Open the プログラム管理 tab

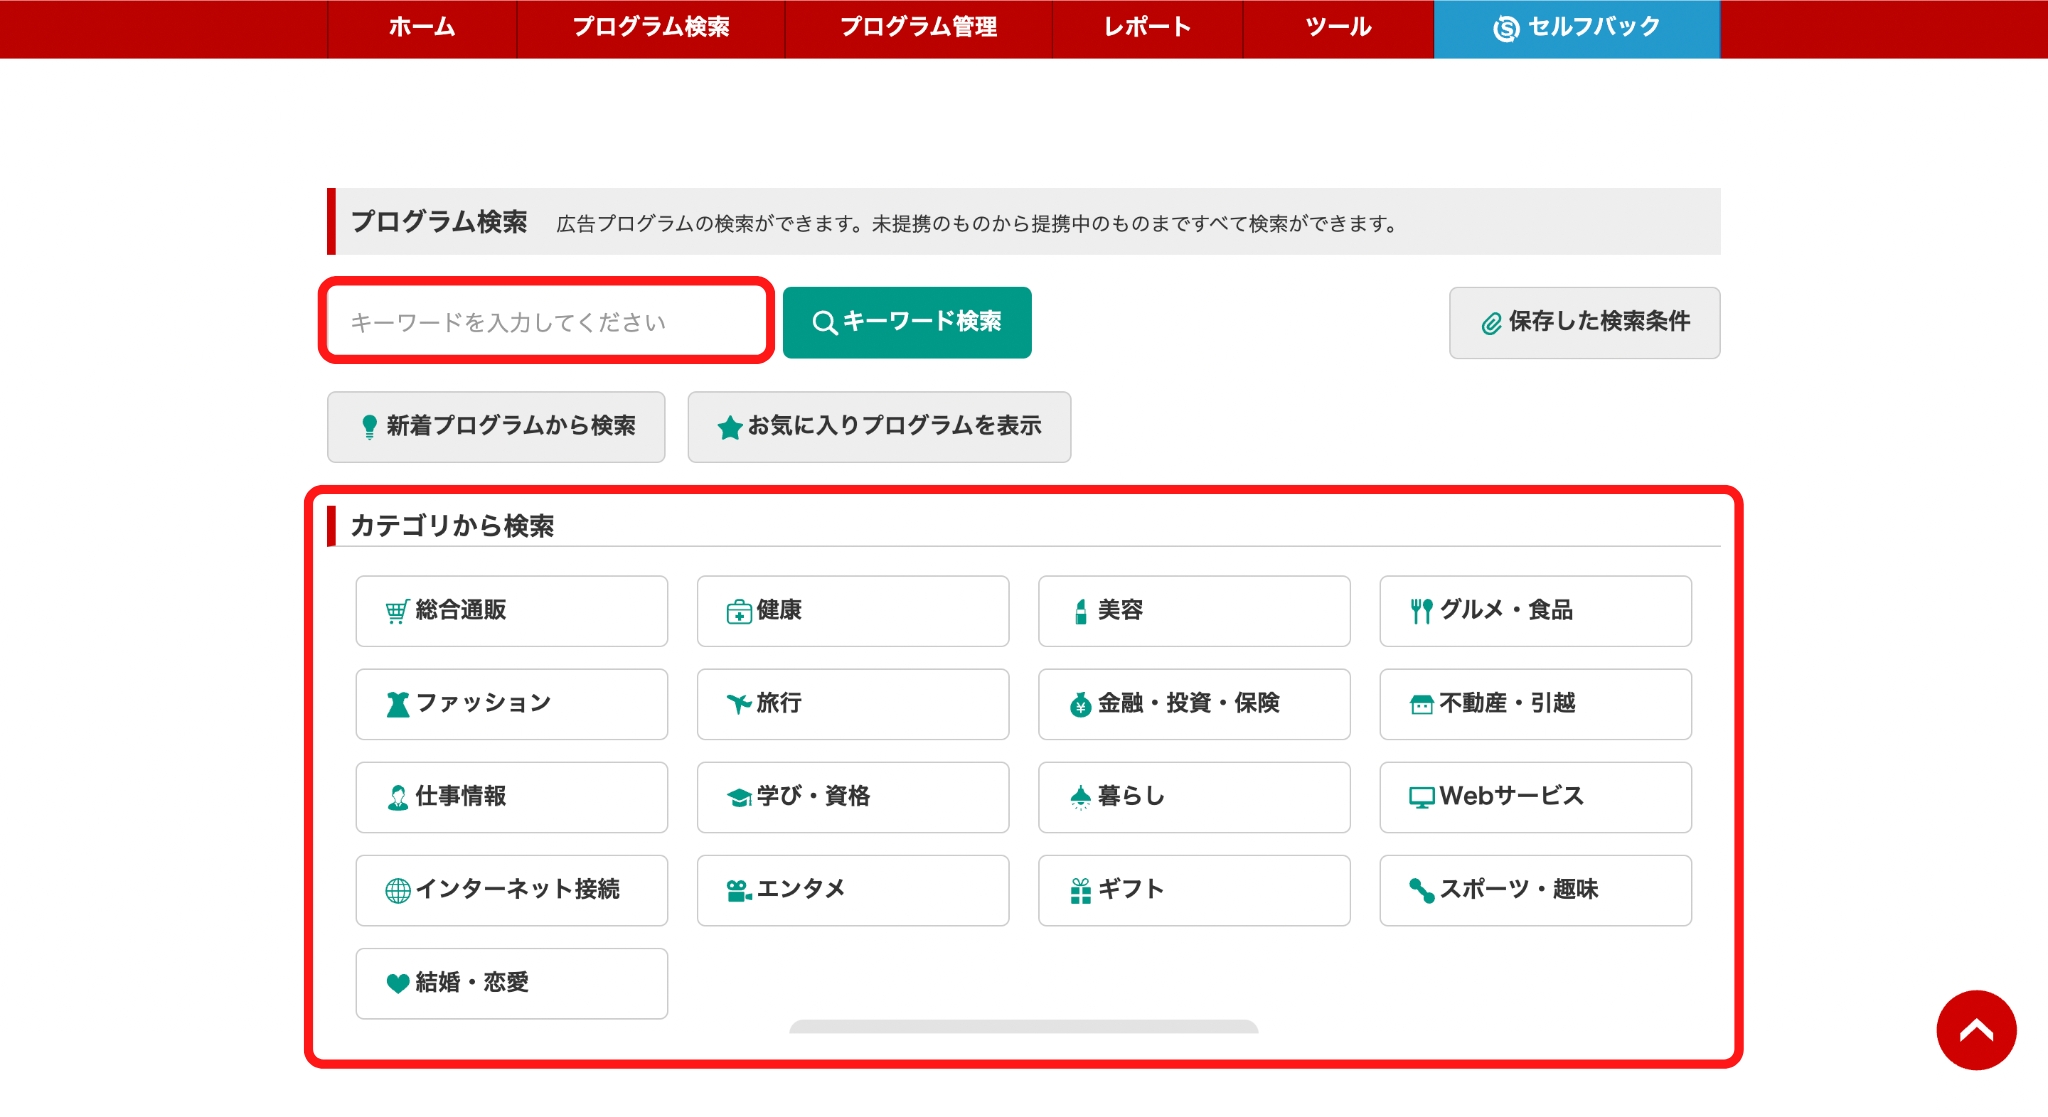pos(919,28)
